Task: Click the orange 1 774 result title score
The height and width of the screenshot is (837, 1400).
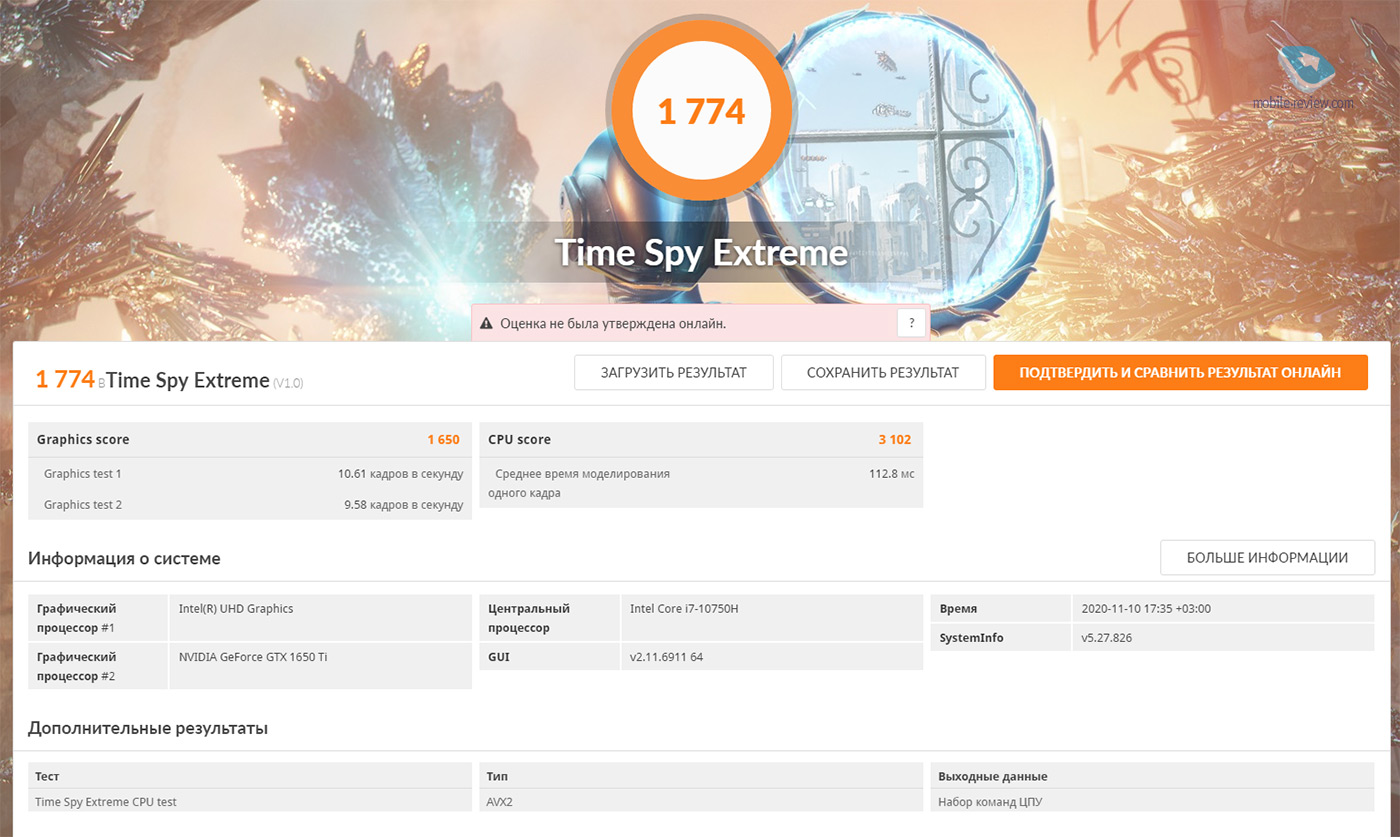Action: [x=65, y=379]
